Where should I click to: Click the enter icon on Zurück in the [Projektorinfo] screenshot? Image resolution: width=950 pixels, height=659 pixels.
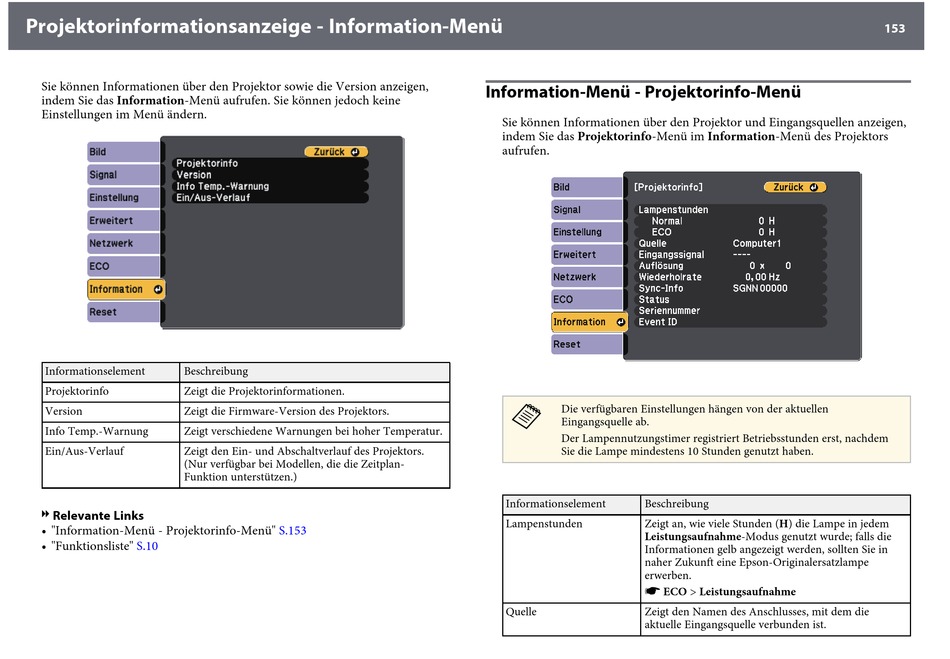pyautogui.click(x=814, y=187)
